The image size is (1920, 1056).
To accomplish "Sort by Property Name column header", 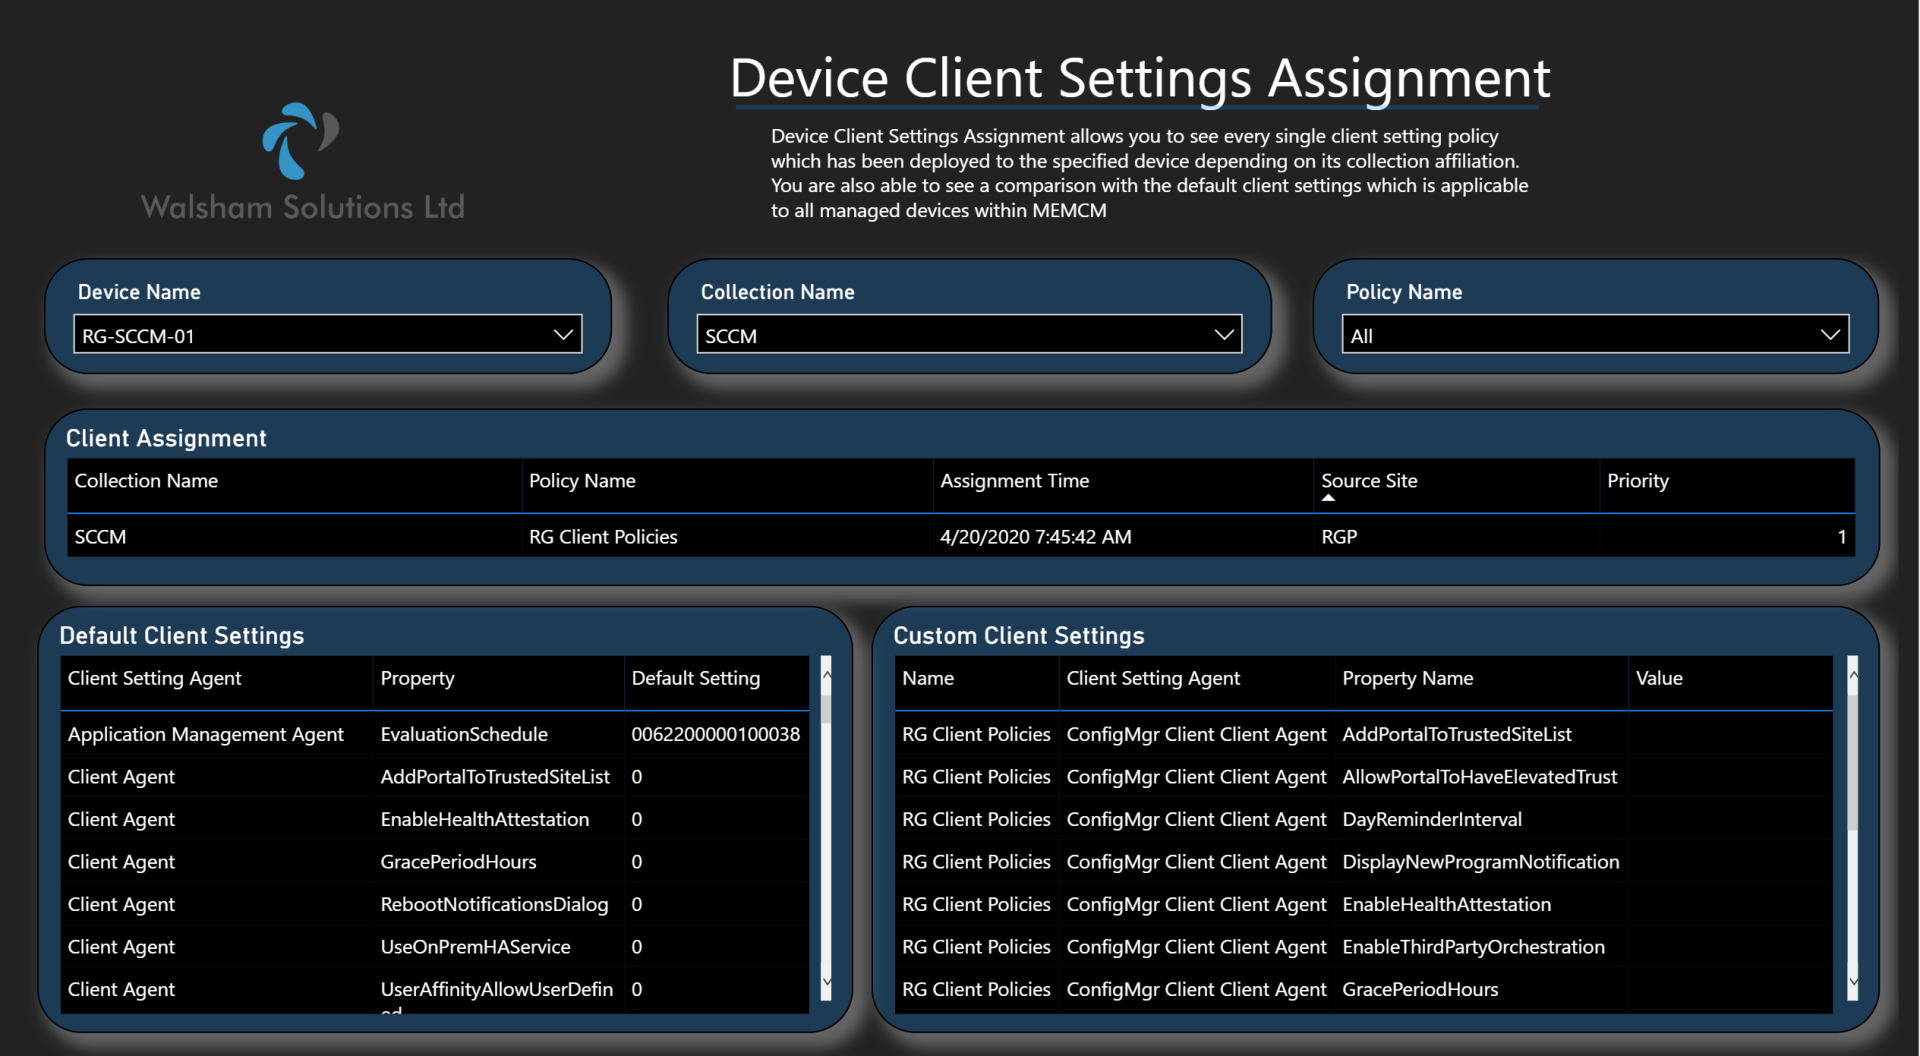I will [x=1407, y=678].
